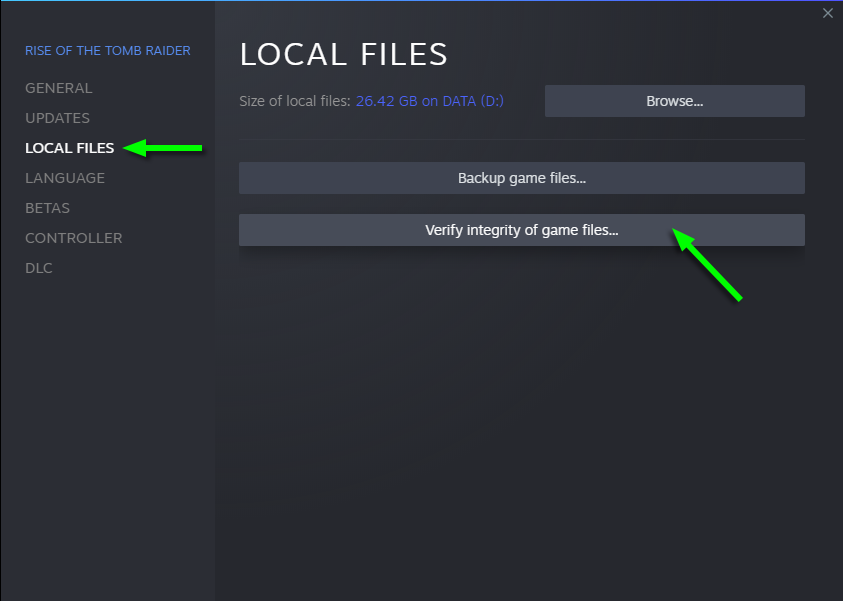Show the CONTROLLER settings

tap(73, 238)
